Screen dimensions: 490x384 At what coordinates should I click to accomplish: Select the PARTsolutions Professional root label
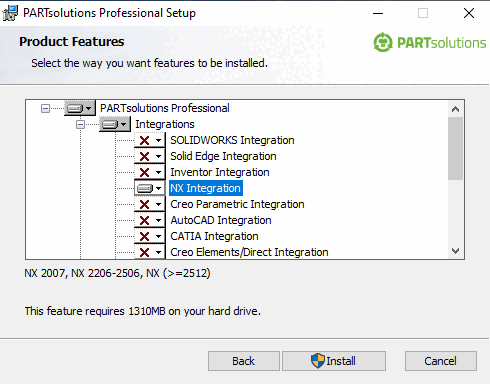click(165, 108)
